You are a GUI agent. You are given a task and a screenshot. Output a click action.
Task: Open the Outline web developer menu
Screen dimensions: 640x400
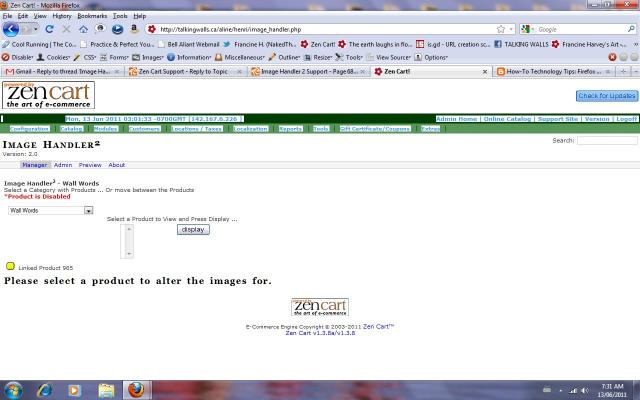284,58
